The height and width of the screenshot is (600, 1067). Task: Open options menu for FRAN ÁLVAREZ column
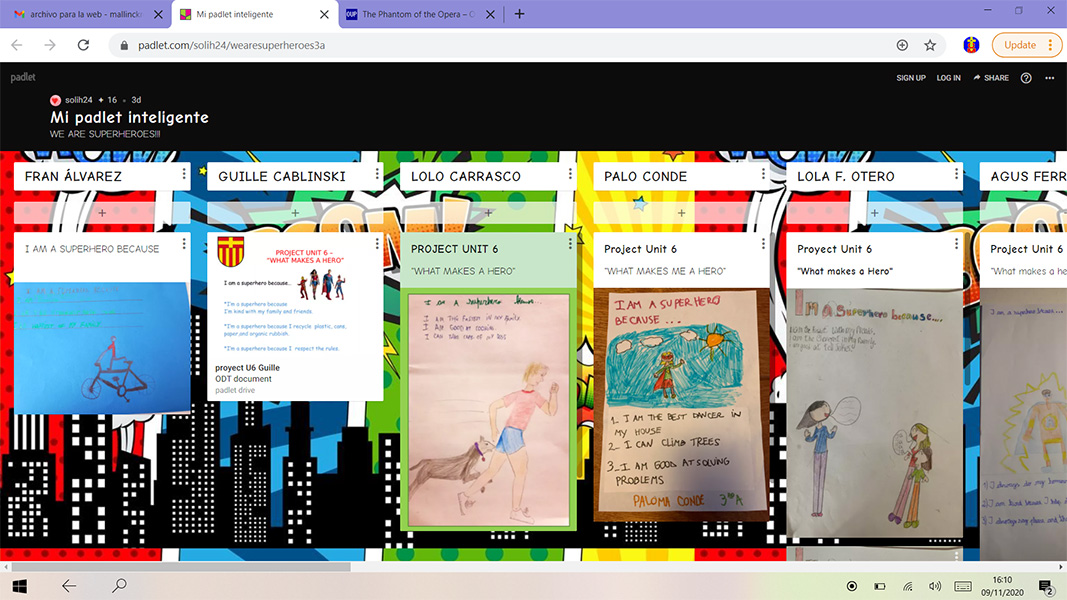click(x=184, y=175)
